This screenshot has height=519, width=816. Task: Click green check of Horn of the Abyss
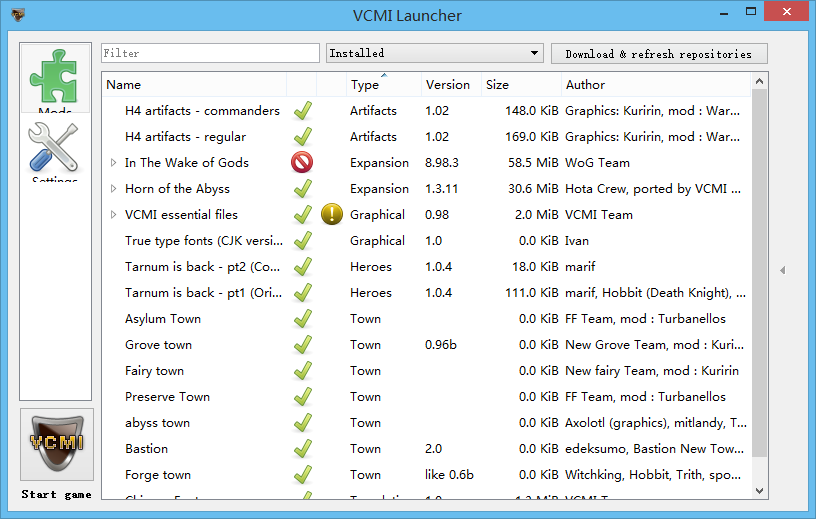(x=302, y=188)
